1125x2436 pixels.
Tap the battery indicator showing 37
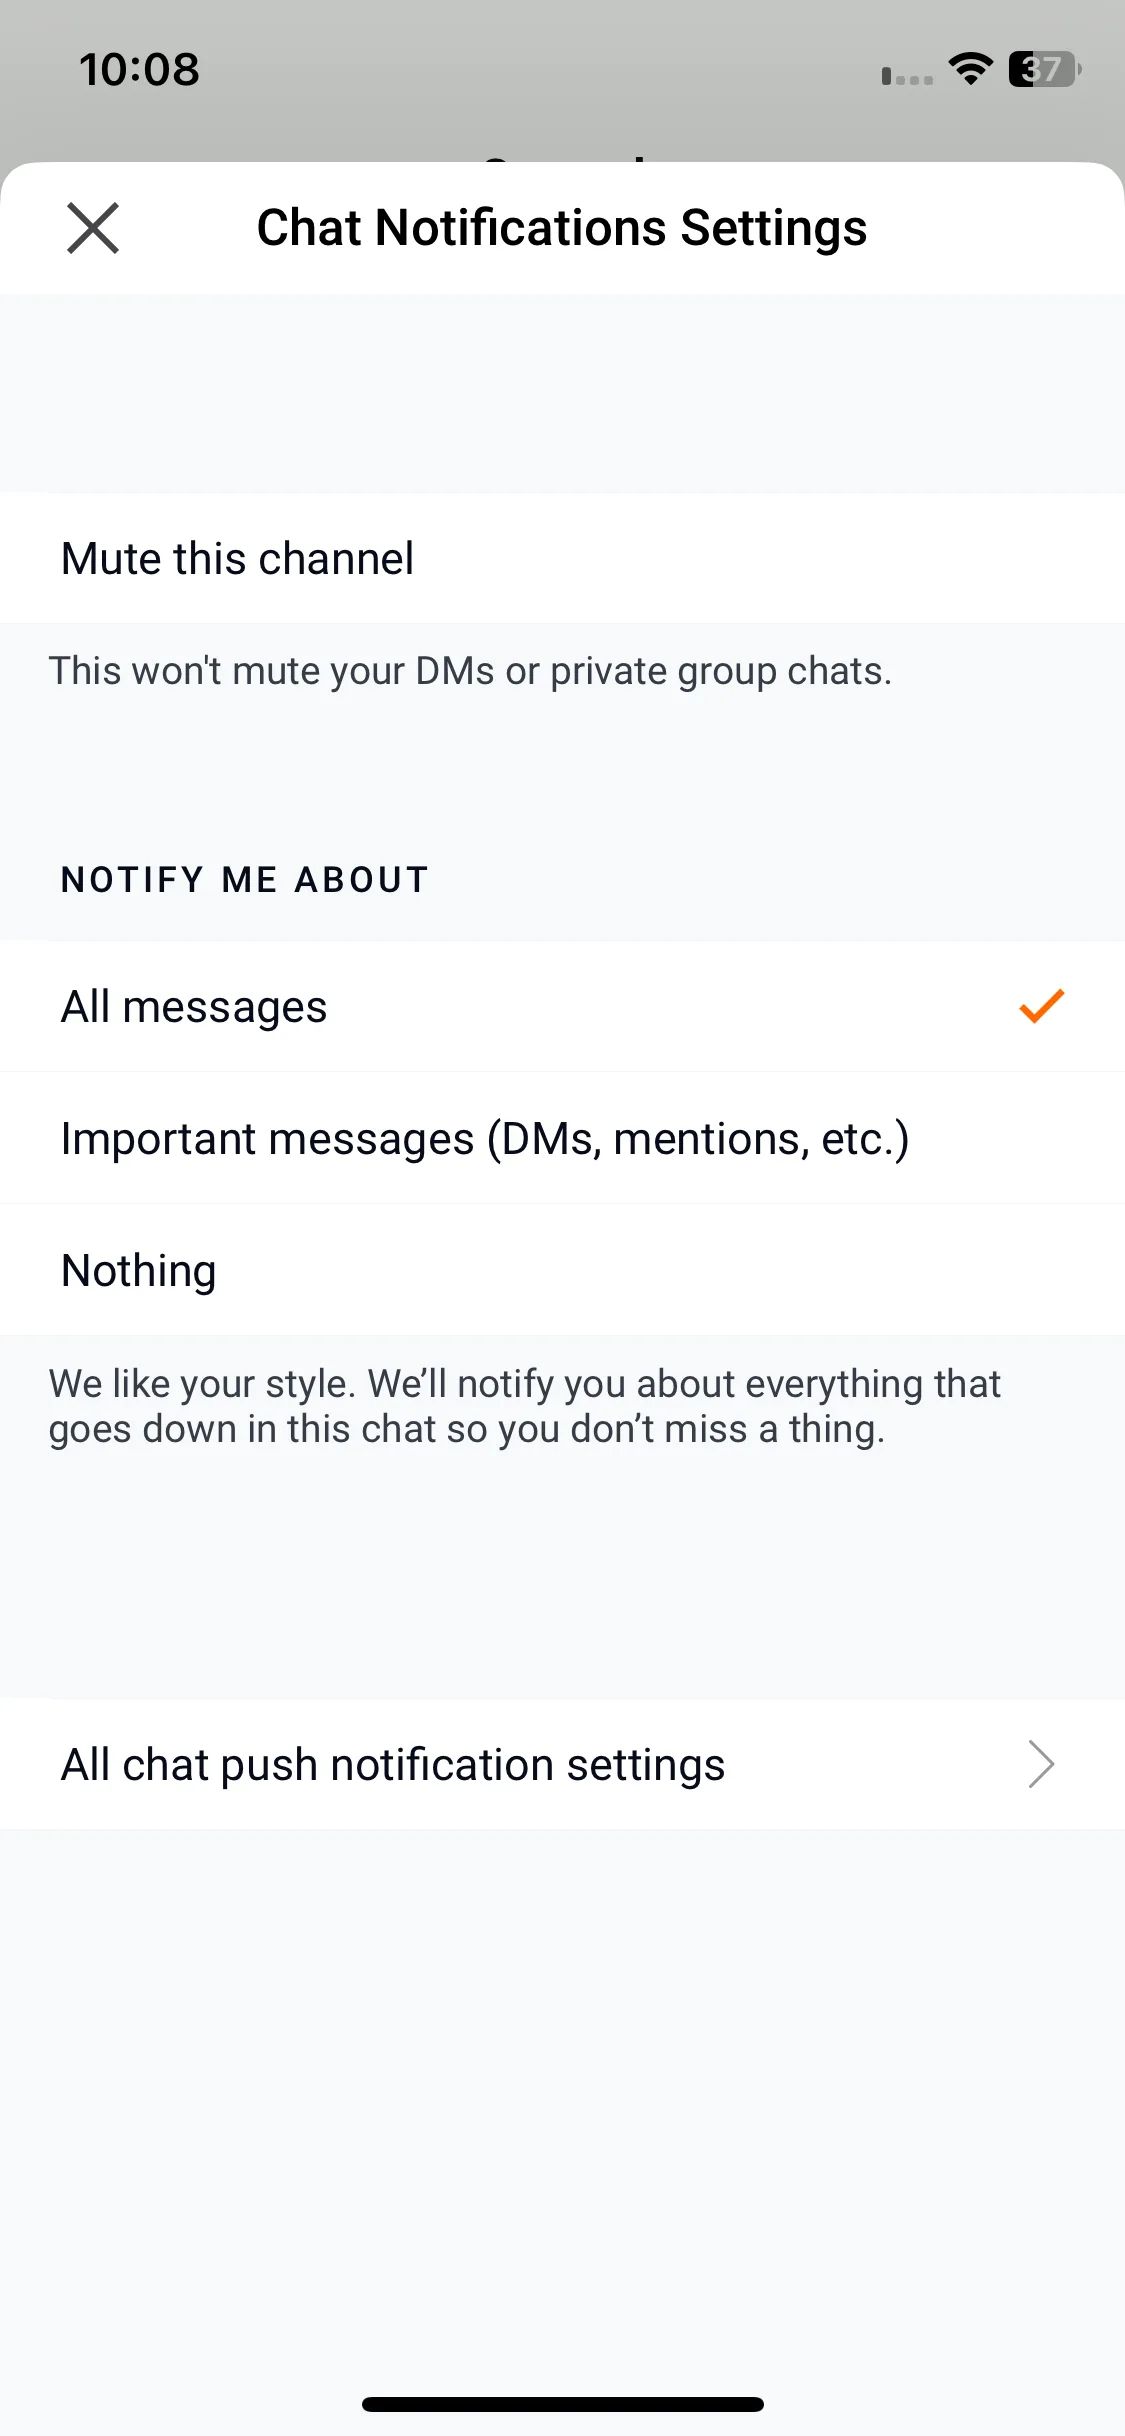1044,69
